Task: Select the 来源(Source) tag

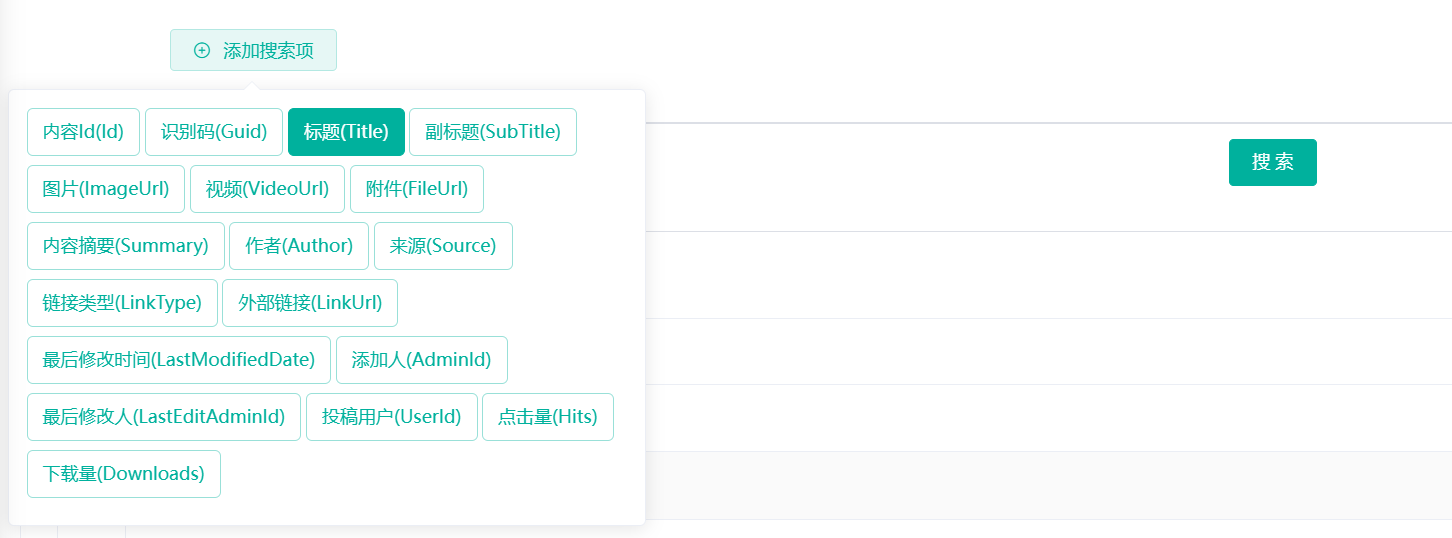Action: 443,246
